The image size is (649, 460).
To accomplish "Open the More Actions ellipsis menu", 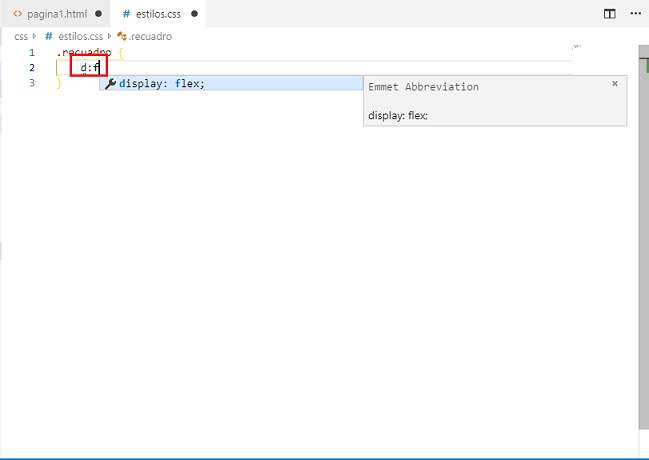I will pos(635,14).
